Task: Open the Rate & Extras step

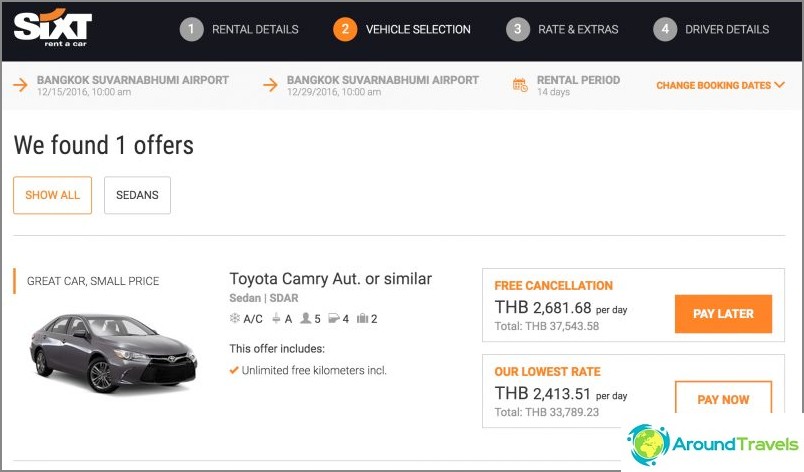Action: 562,29
